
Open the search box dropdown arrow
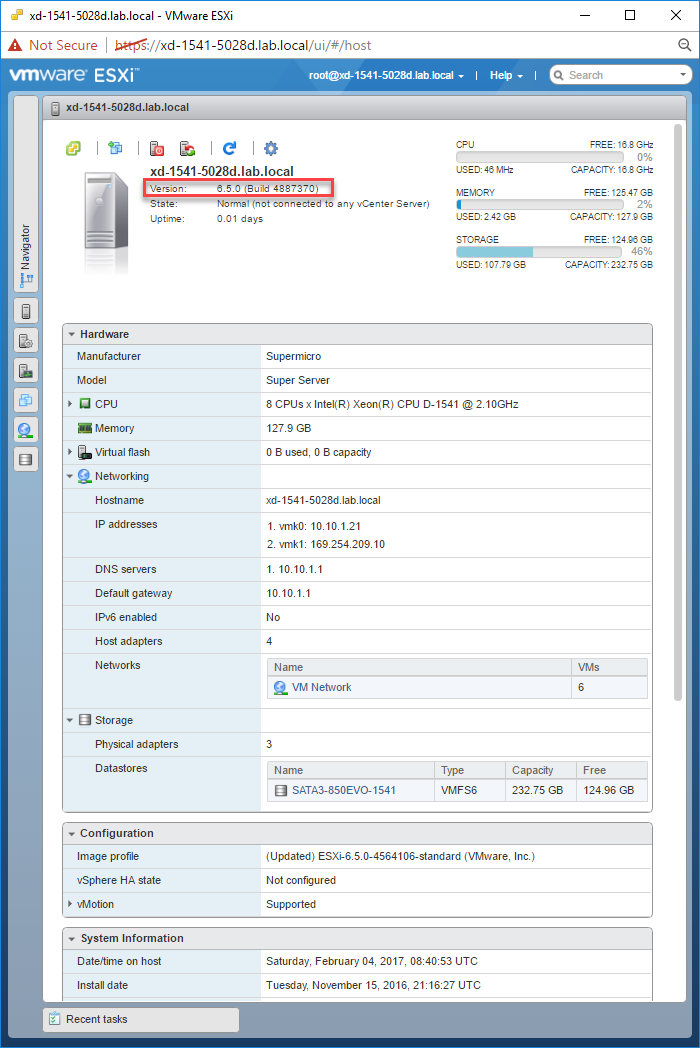[682, 75]
